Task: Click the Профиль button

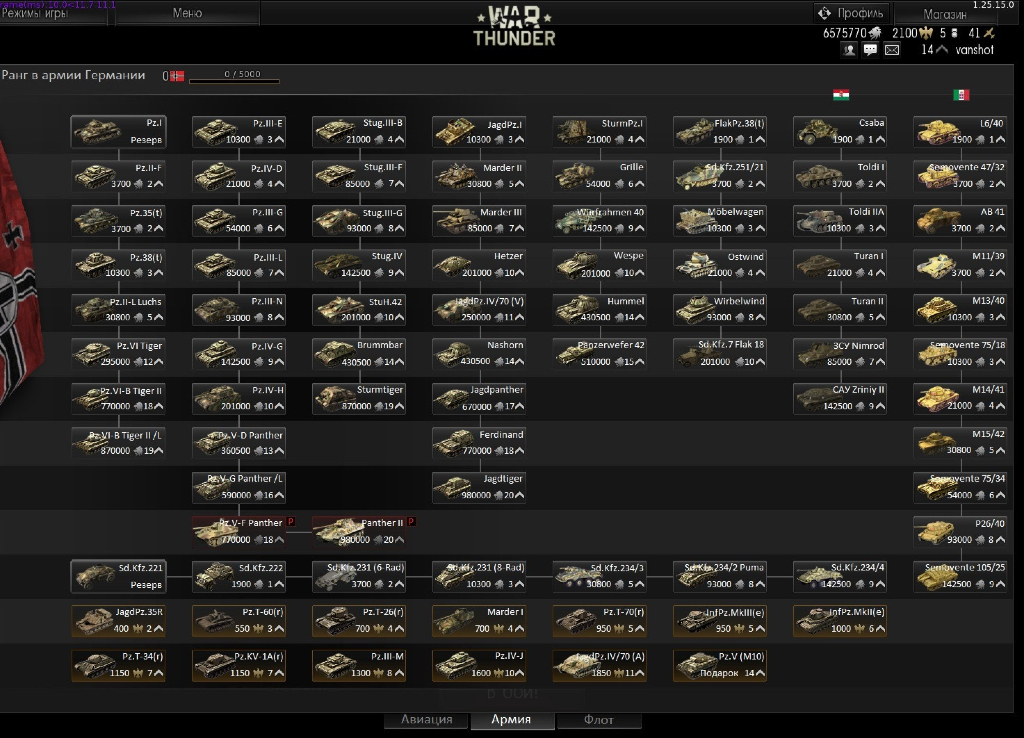Action: pyautogui.click(x=851, y=13)
